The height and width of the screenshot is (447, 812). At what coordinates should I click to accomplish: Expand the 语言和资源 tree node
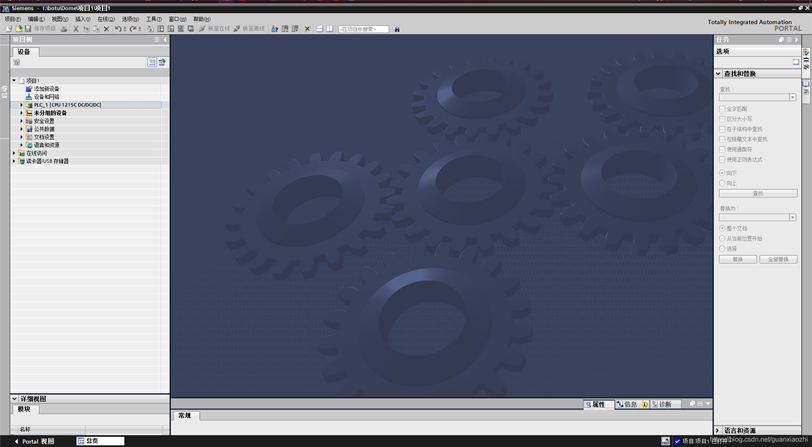coord(21,145)
